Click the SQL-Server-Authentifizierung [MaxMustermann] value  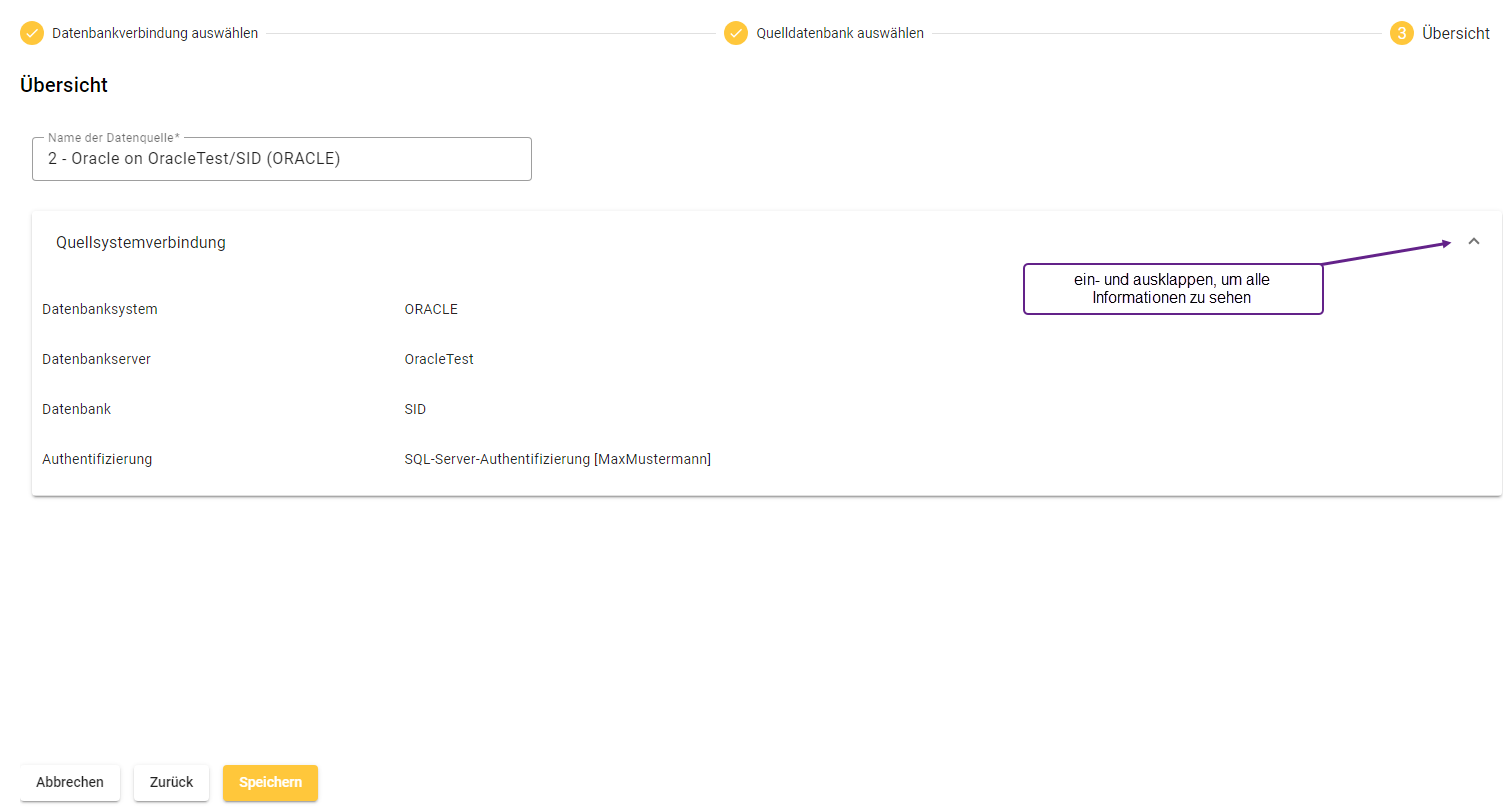point(557,459)
